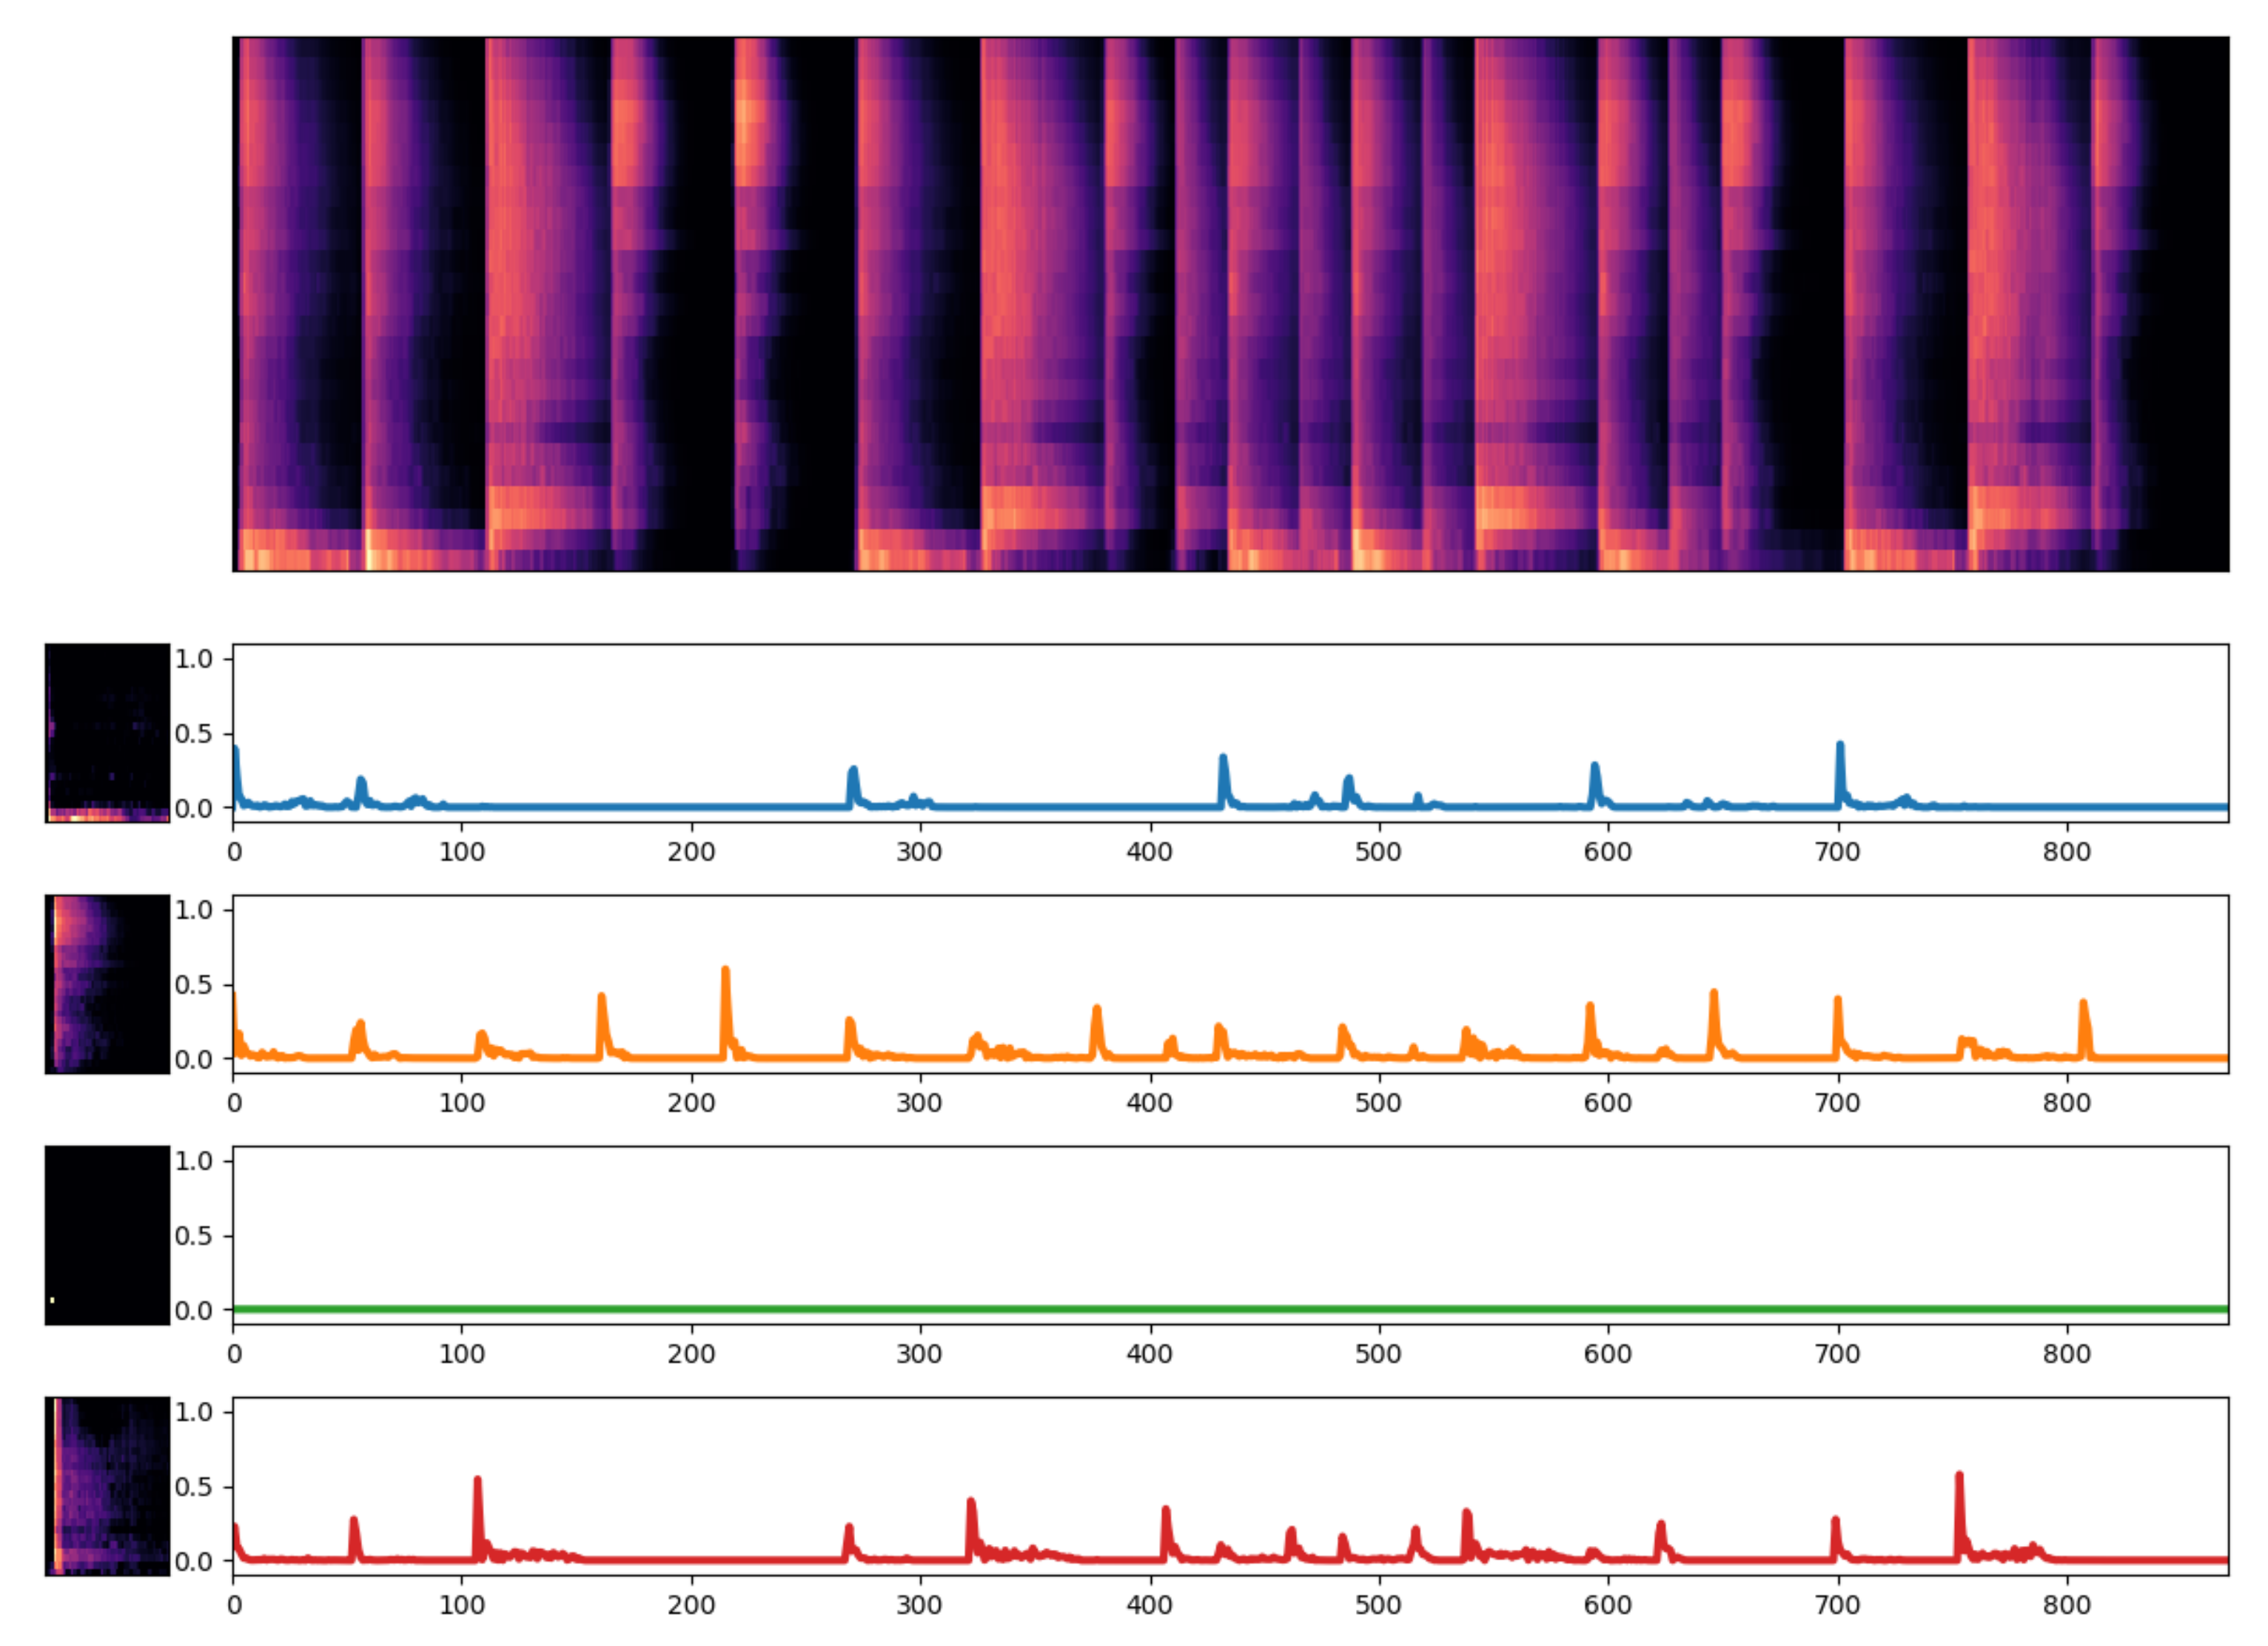Click the red plot's template thumbnail

107,1486
